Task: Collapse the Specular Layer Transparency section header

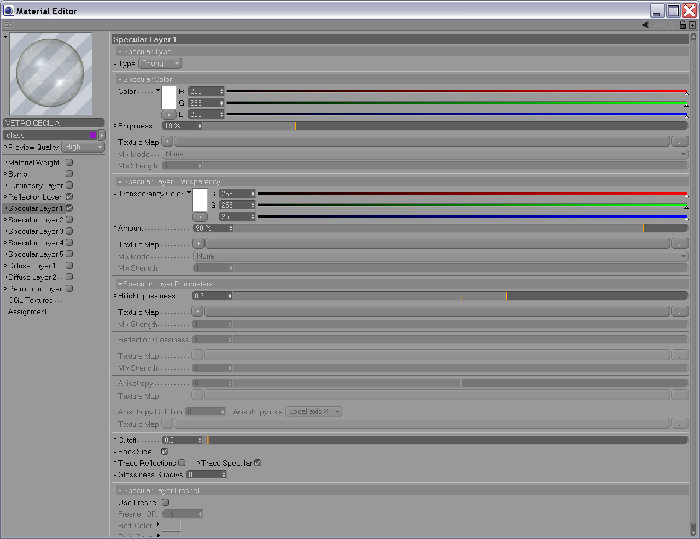Action: click(x=400, y=182)
